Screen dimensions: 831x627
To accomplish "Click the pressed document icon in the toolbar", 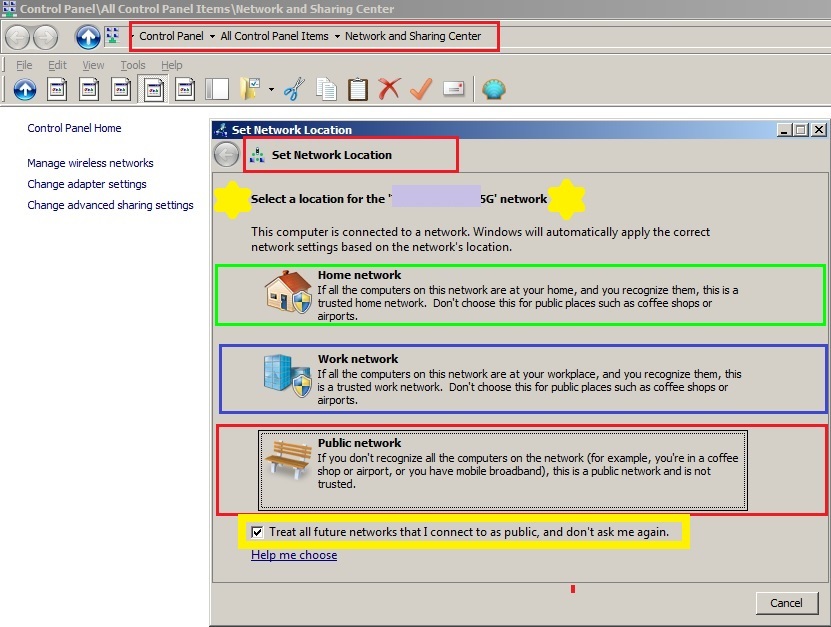I will coord(153,89).
